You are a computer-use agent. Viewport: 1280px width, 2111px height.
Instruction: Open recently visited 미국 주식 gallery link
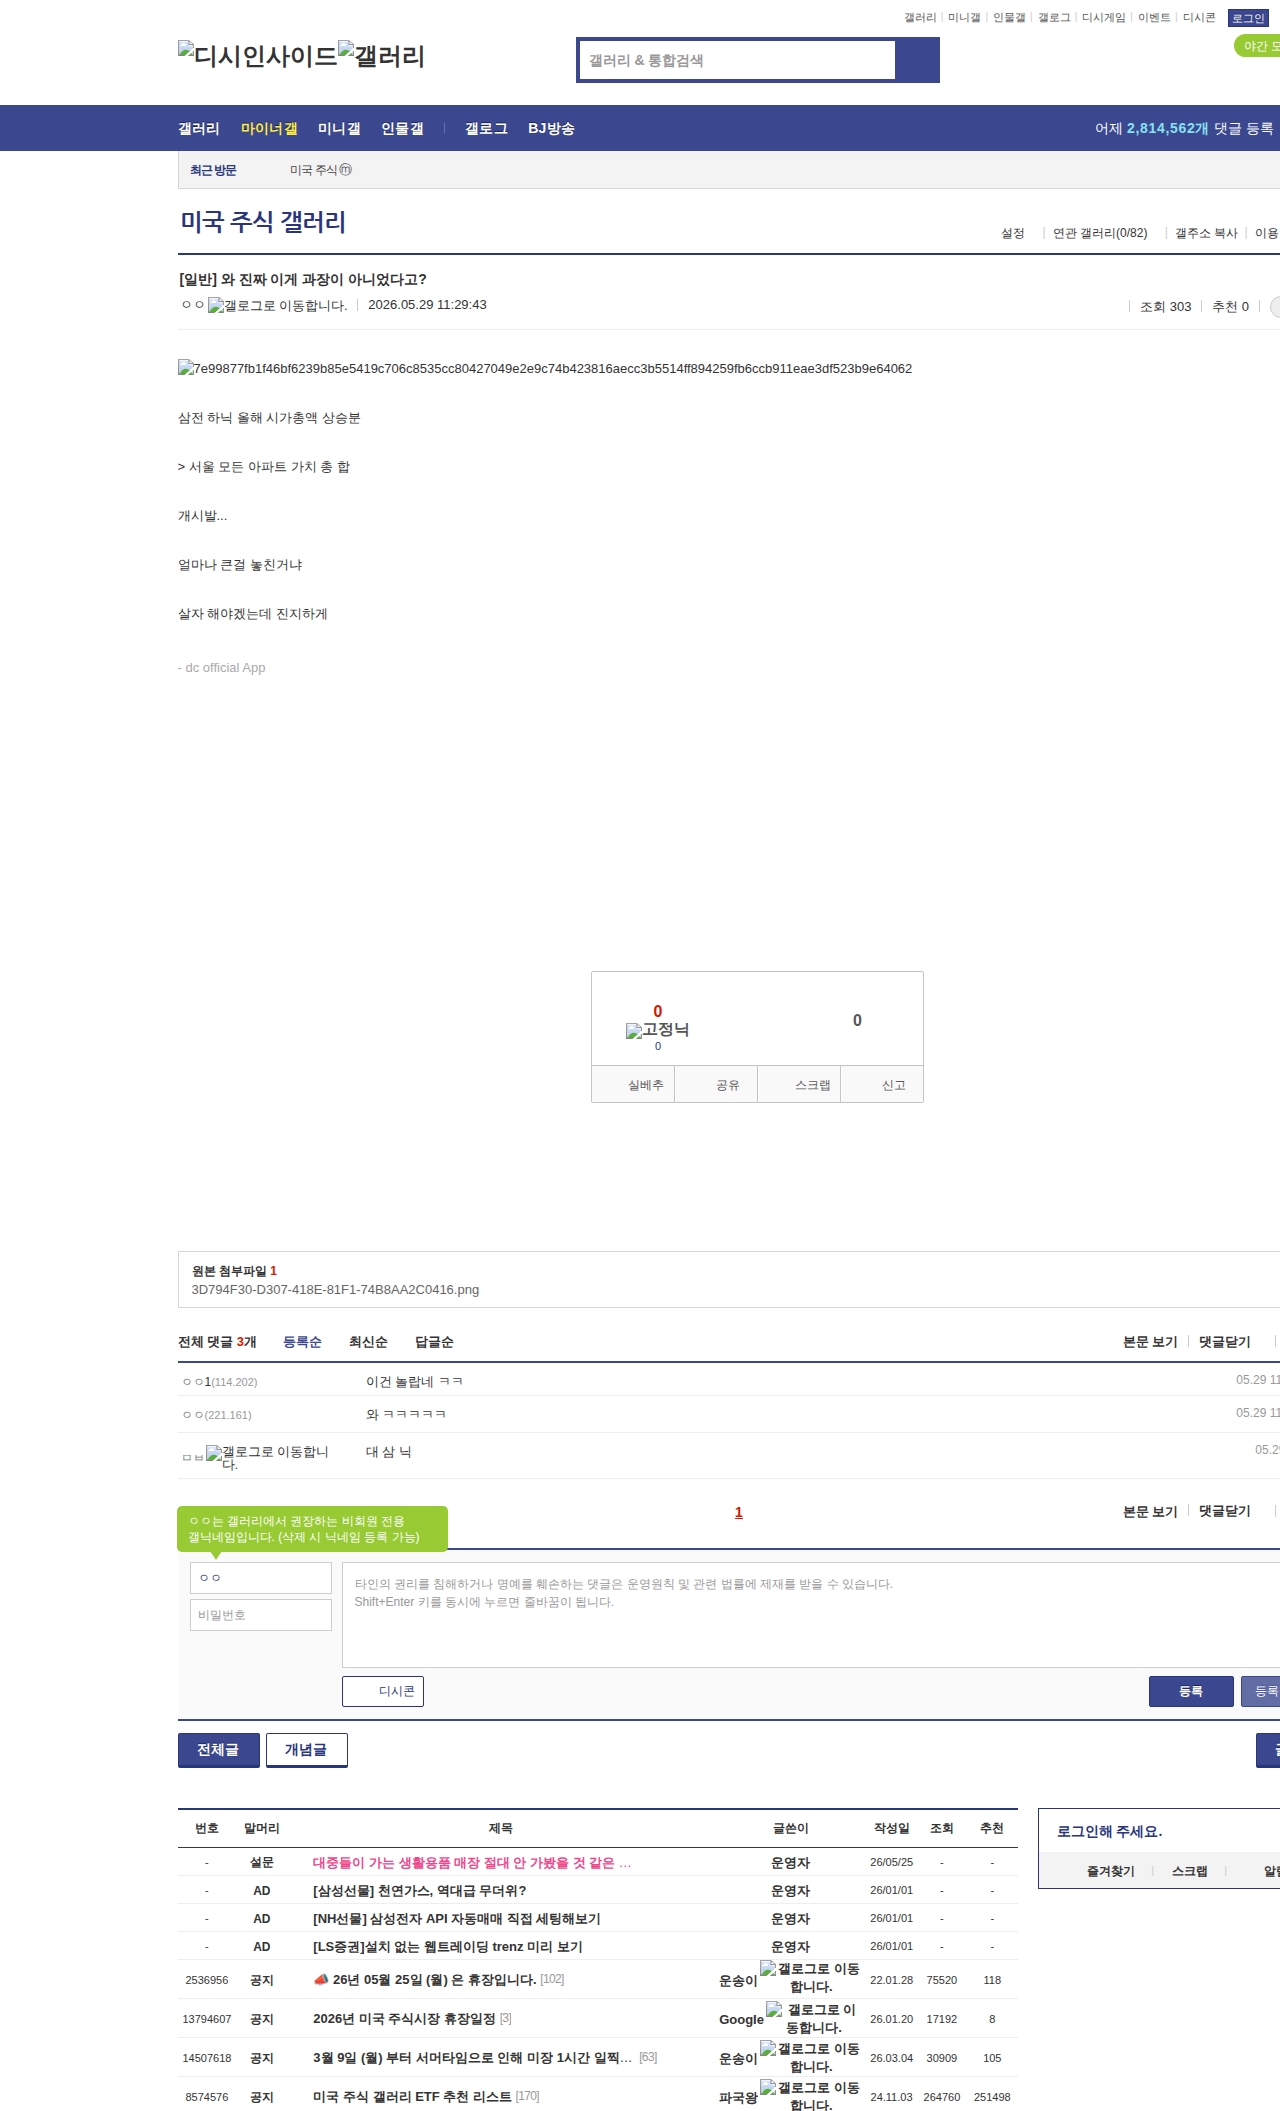[321, 170]
